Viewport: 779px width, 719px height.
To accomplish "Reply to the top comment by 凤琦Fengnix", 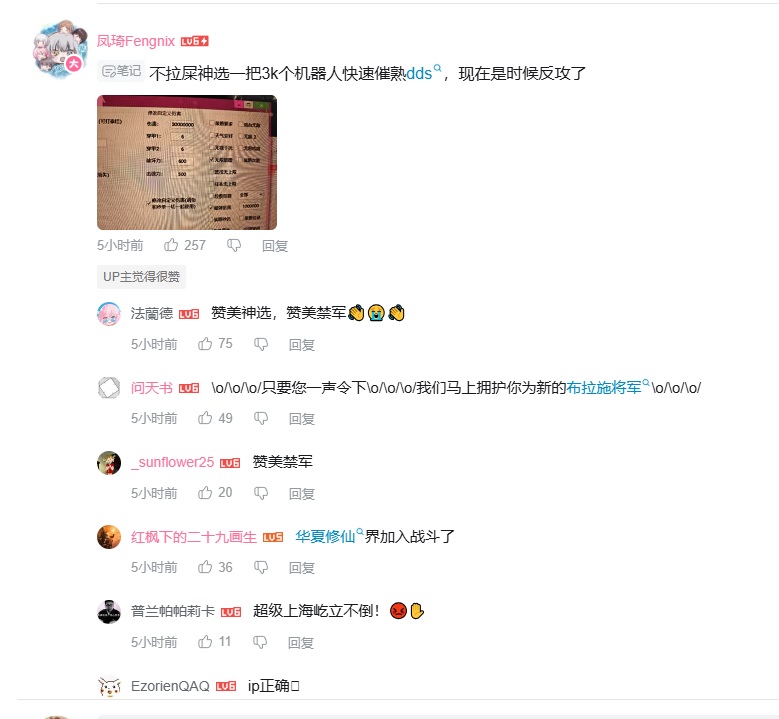I will pyautogui.click(x=275, y=245).
